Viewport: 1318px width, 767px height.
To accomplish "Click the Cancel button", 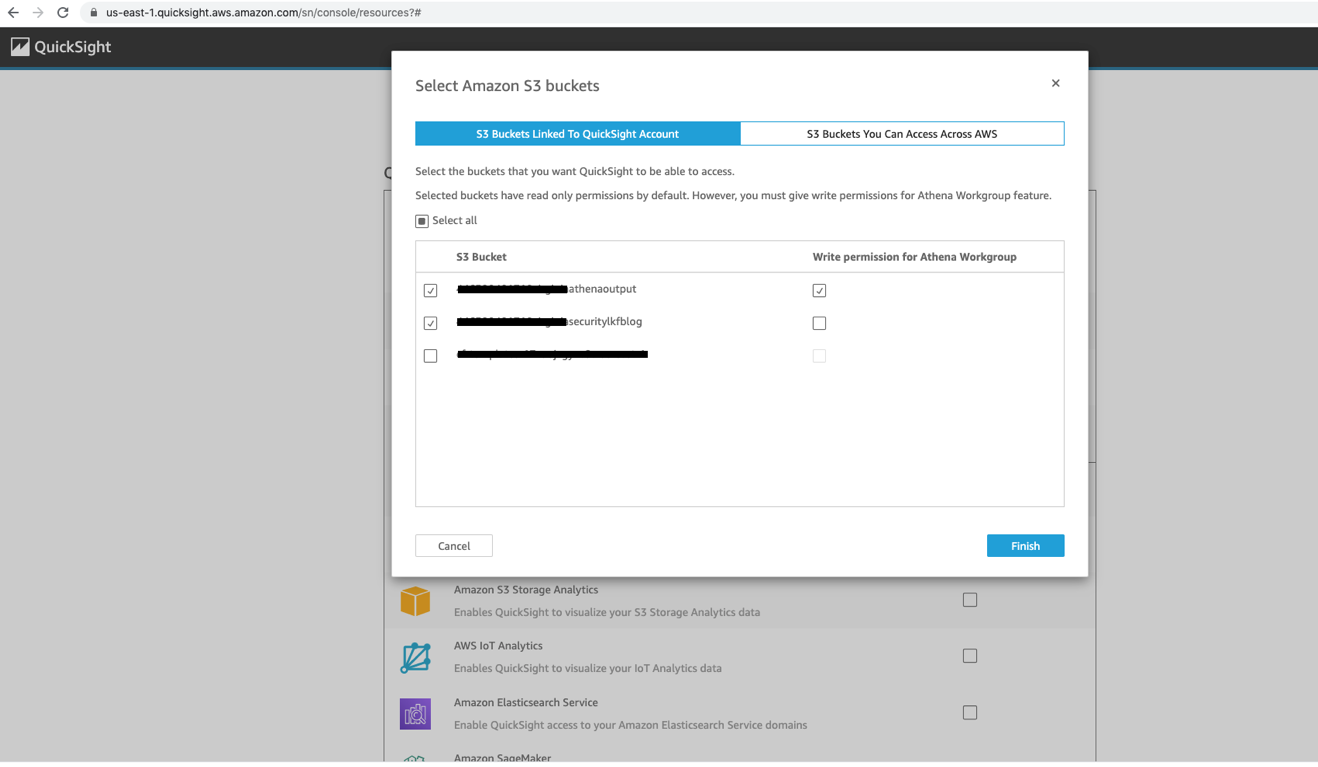I will point(454,546).
